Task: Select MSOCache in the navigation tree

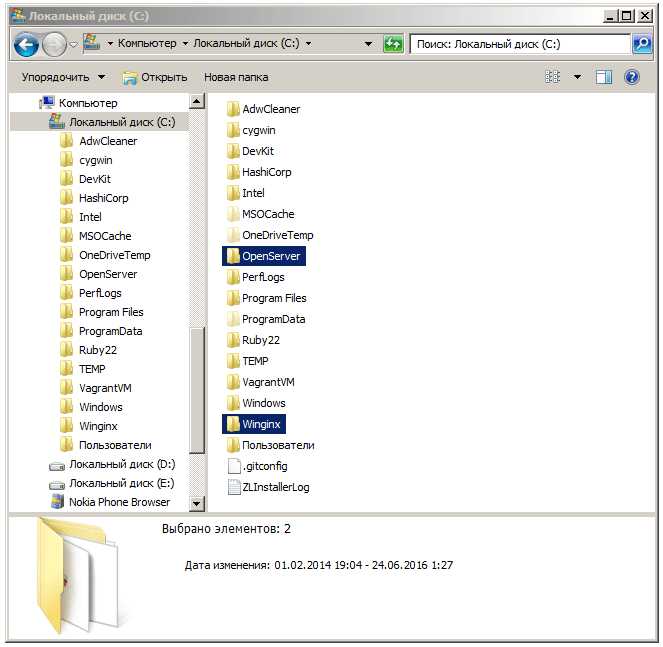Action: 105,236
